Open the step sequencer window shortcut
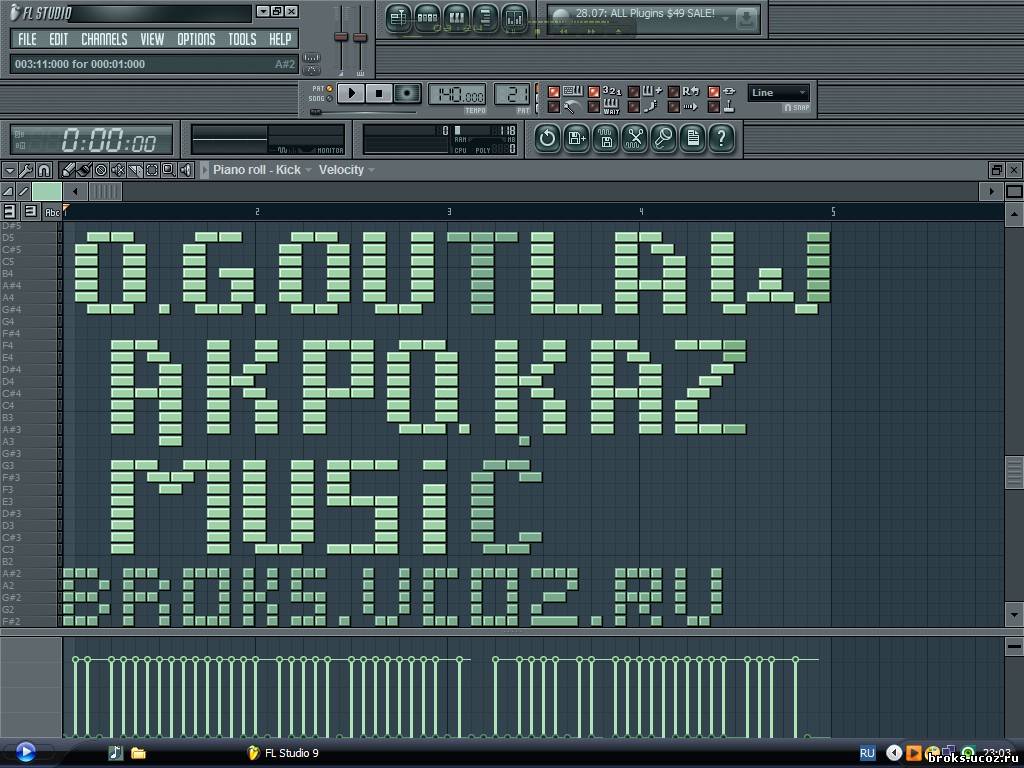This screenshot has height=768, width=1024. (427, 18)
